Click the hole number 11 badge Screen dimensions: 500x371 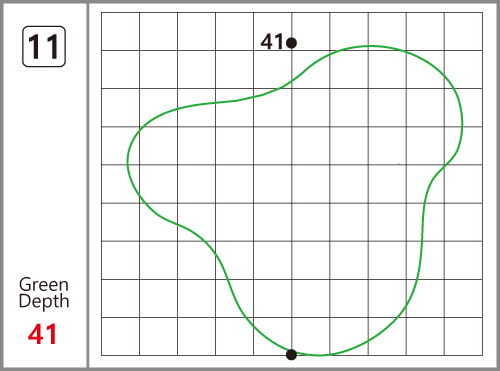[x=44, y=47]
